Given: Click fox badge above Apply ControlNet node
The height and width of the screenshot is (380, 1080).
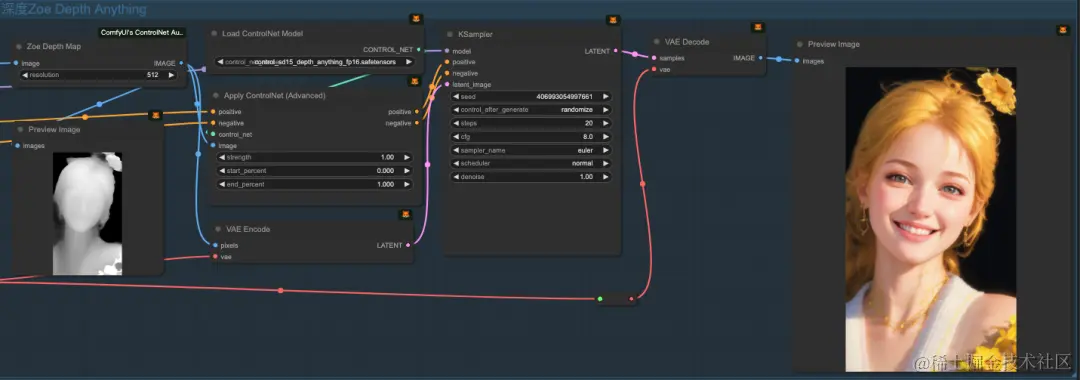Looking at the screenshot, I should pyautogui.click(x=415, y=81).
